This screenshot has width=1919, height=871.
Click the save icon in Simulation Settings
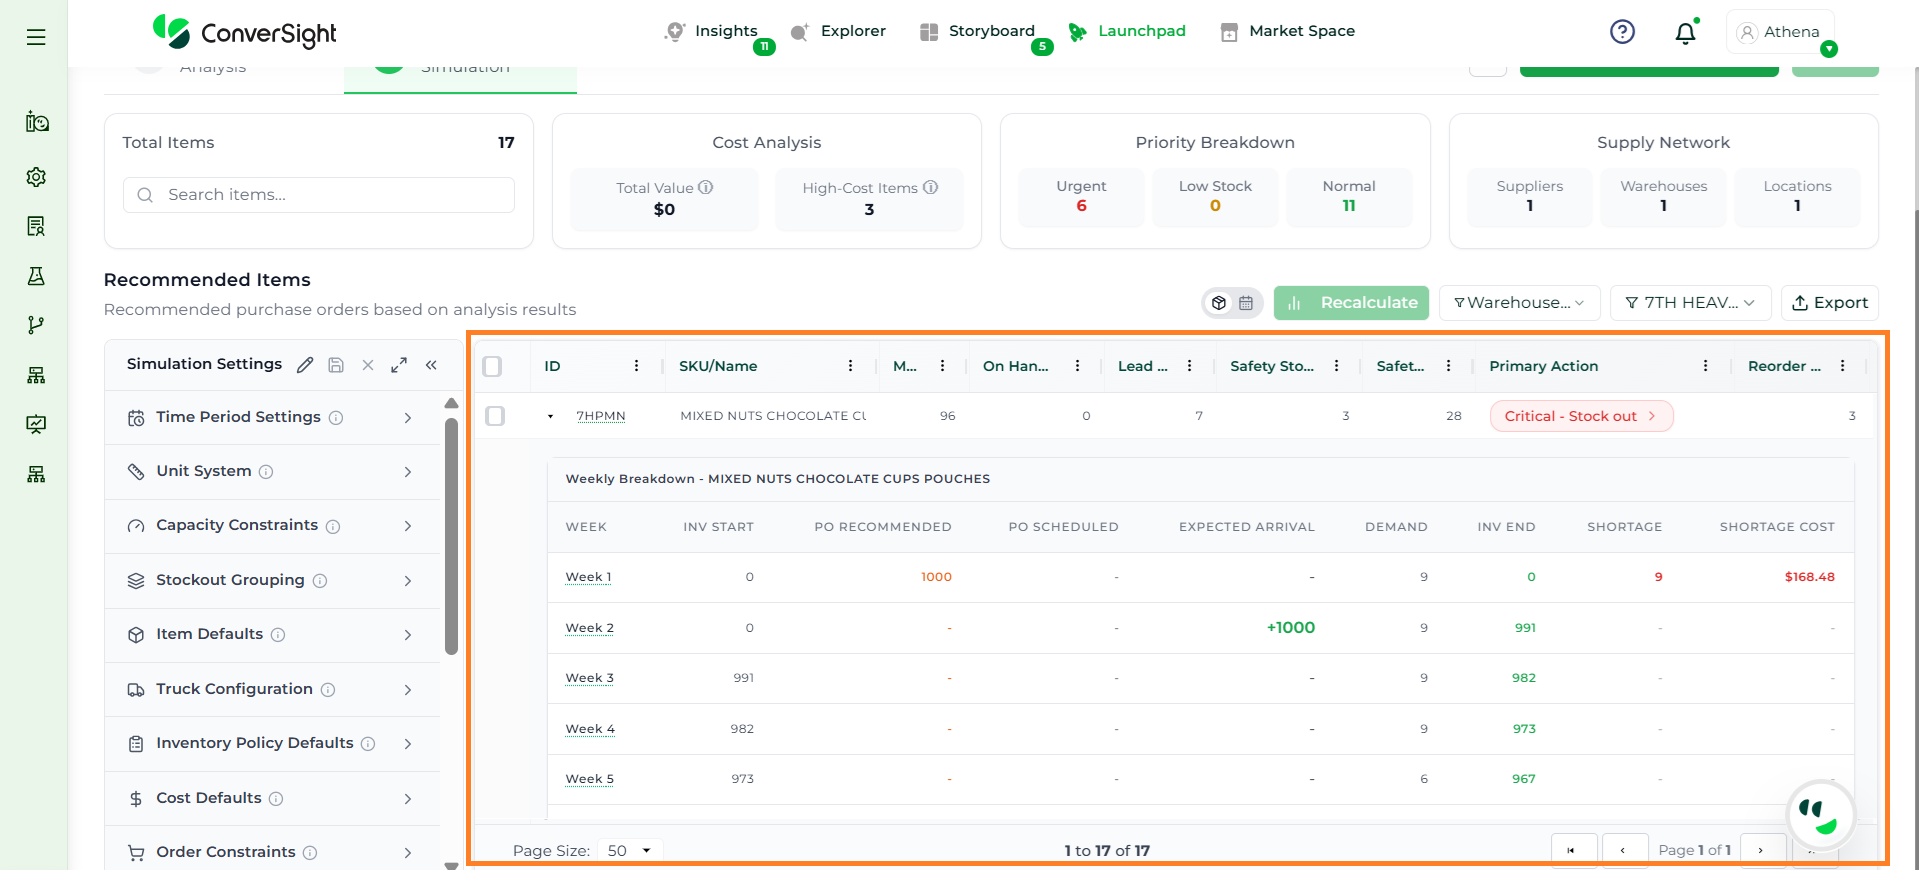pyautogui.click(x=336, y=365)
